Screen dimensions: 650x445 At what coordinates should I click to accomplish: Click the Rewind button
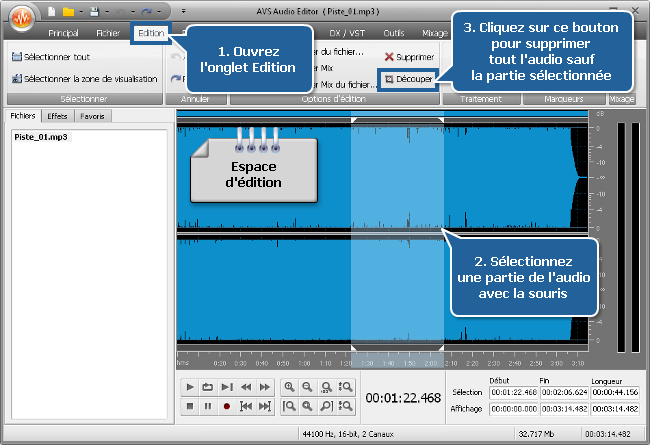point(246,387)
